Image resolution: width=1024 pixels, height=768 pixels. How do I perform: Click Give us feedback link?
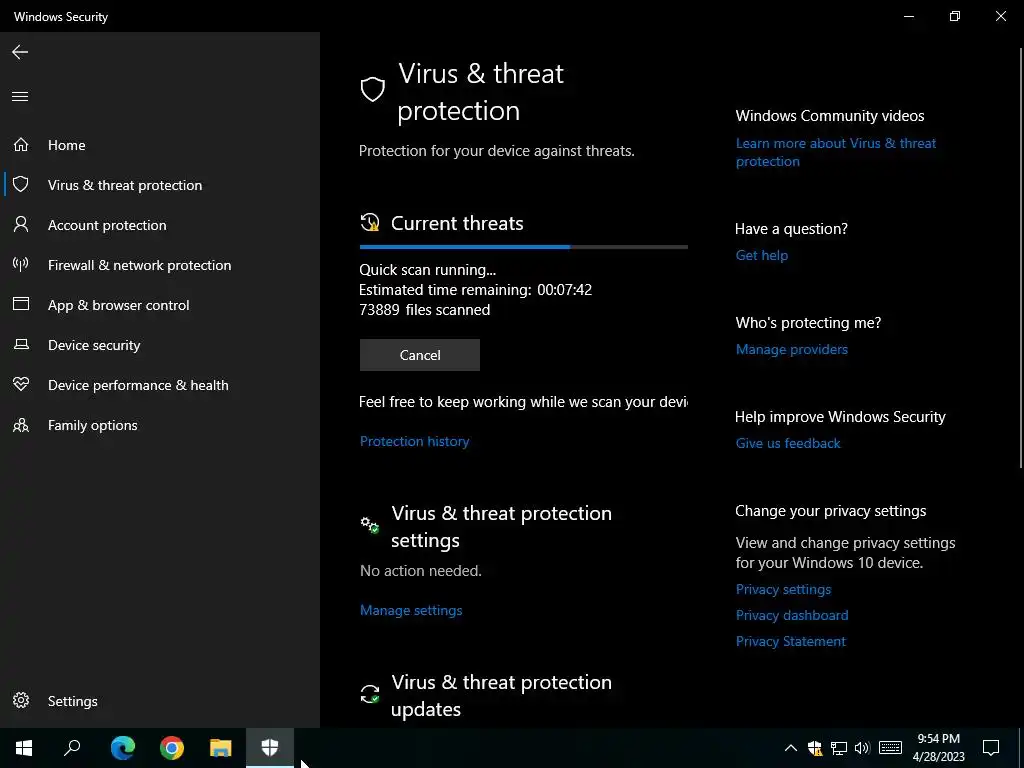788,443
